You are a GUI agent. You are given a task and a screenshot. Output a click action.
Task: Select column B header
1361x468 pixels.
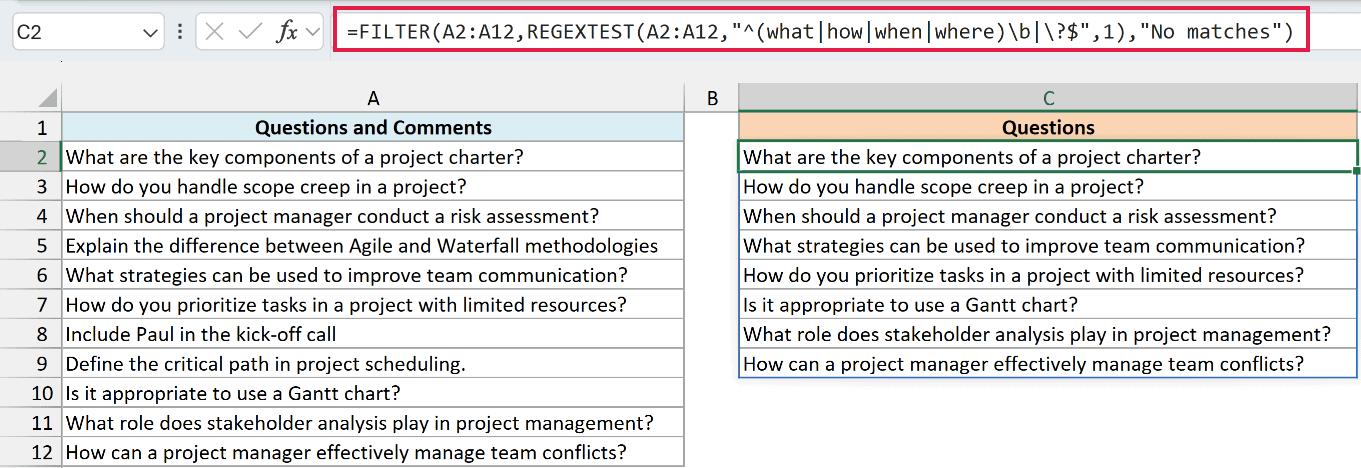712,98
